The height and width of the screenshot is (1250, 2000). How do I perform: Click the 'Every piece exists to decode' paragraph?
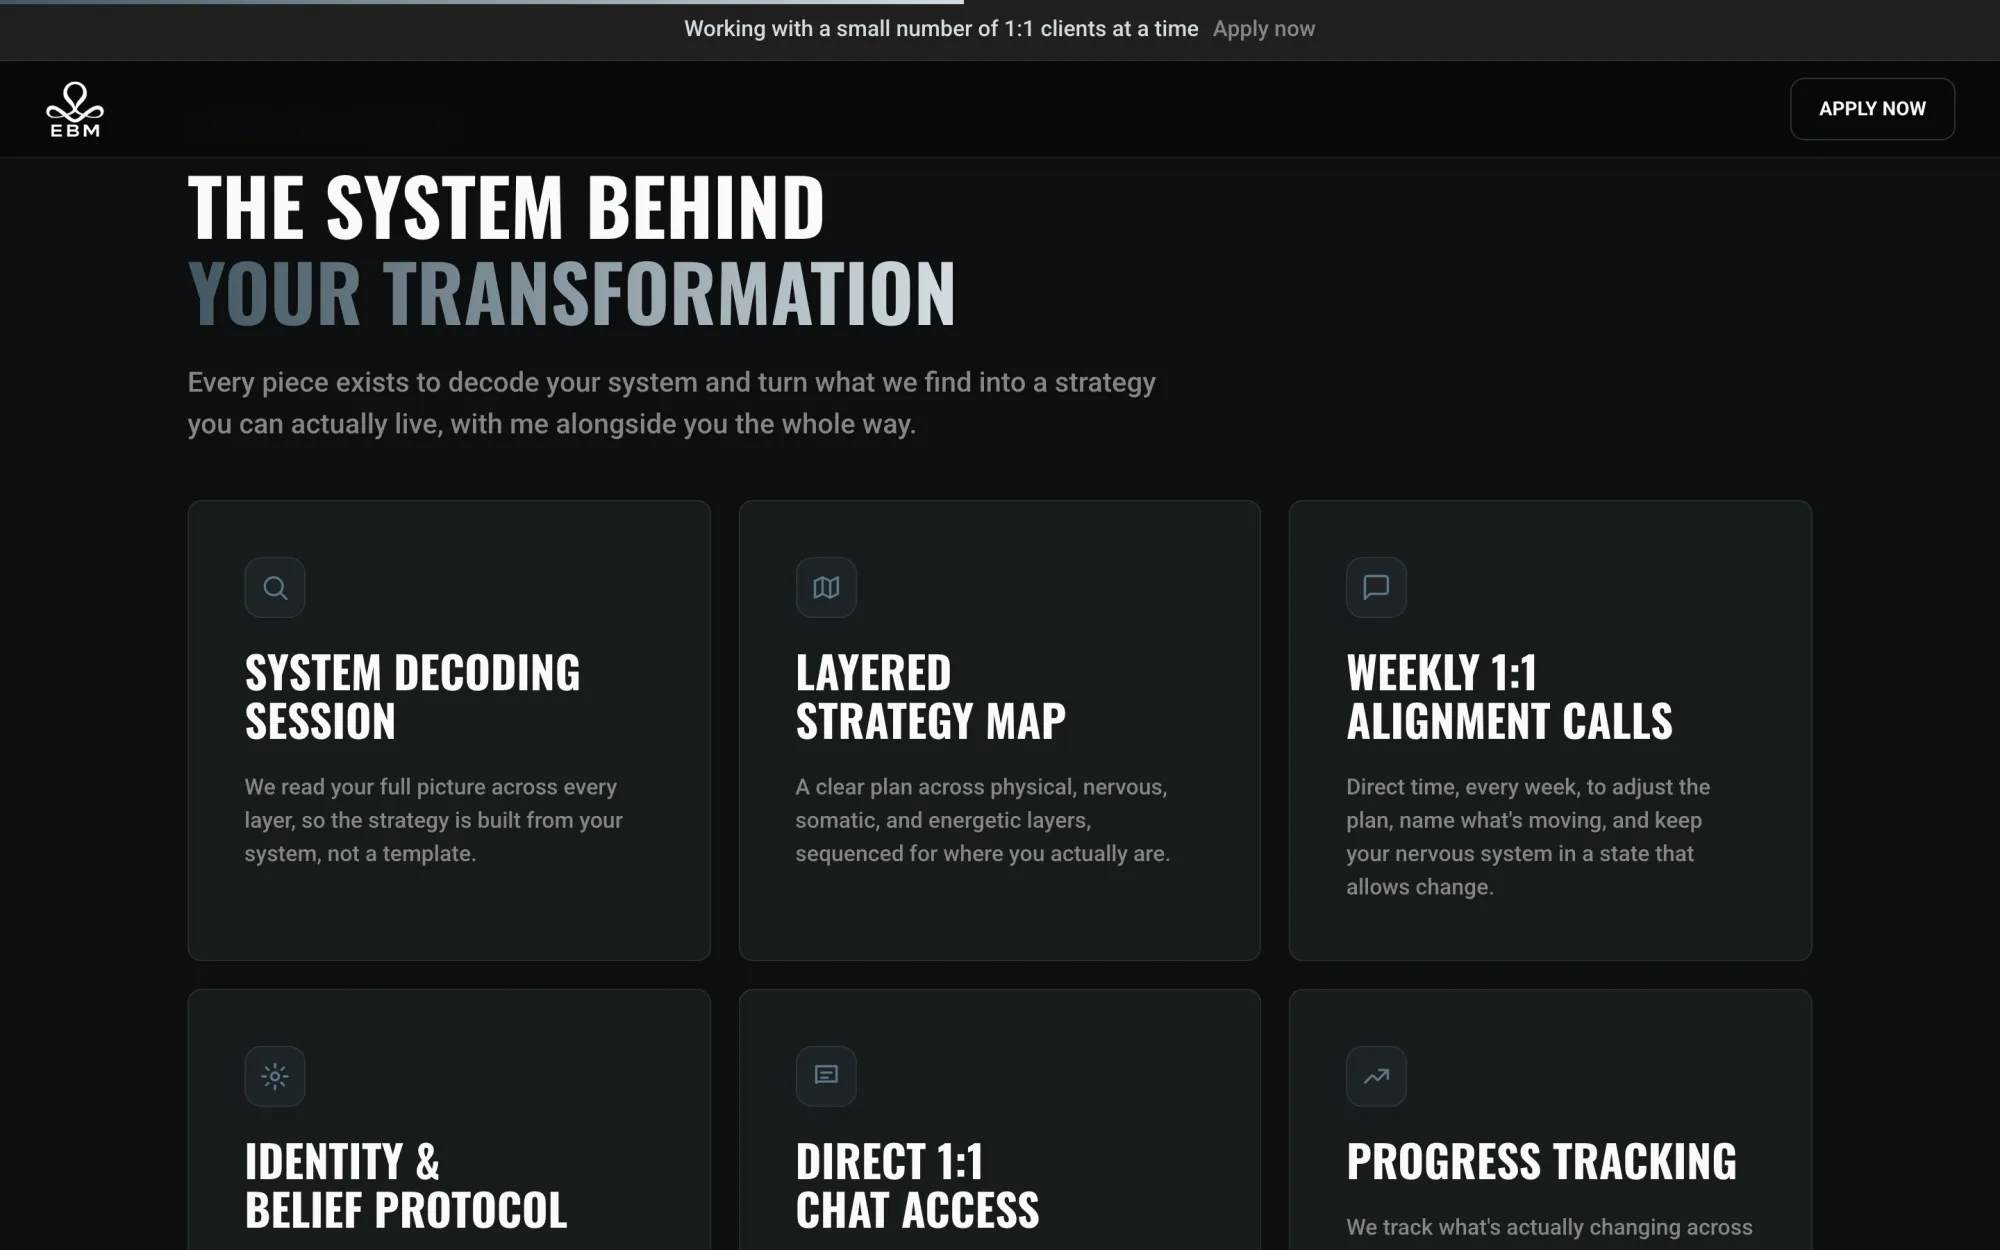[x=671, y=403]
